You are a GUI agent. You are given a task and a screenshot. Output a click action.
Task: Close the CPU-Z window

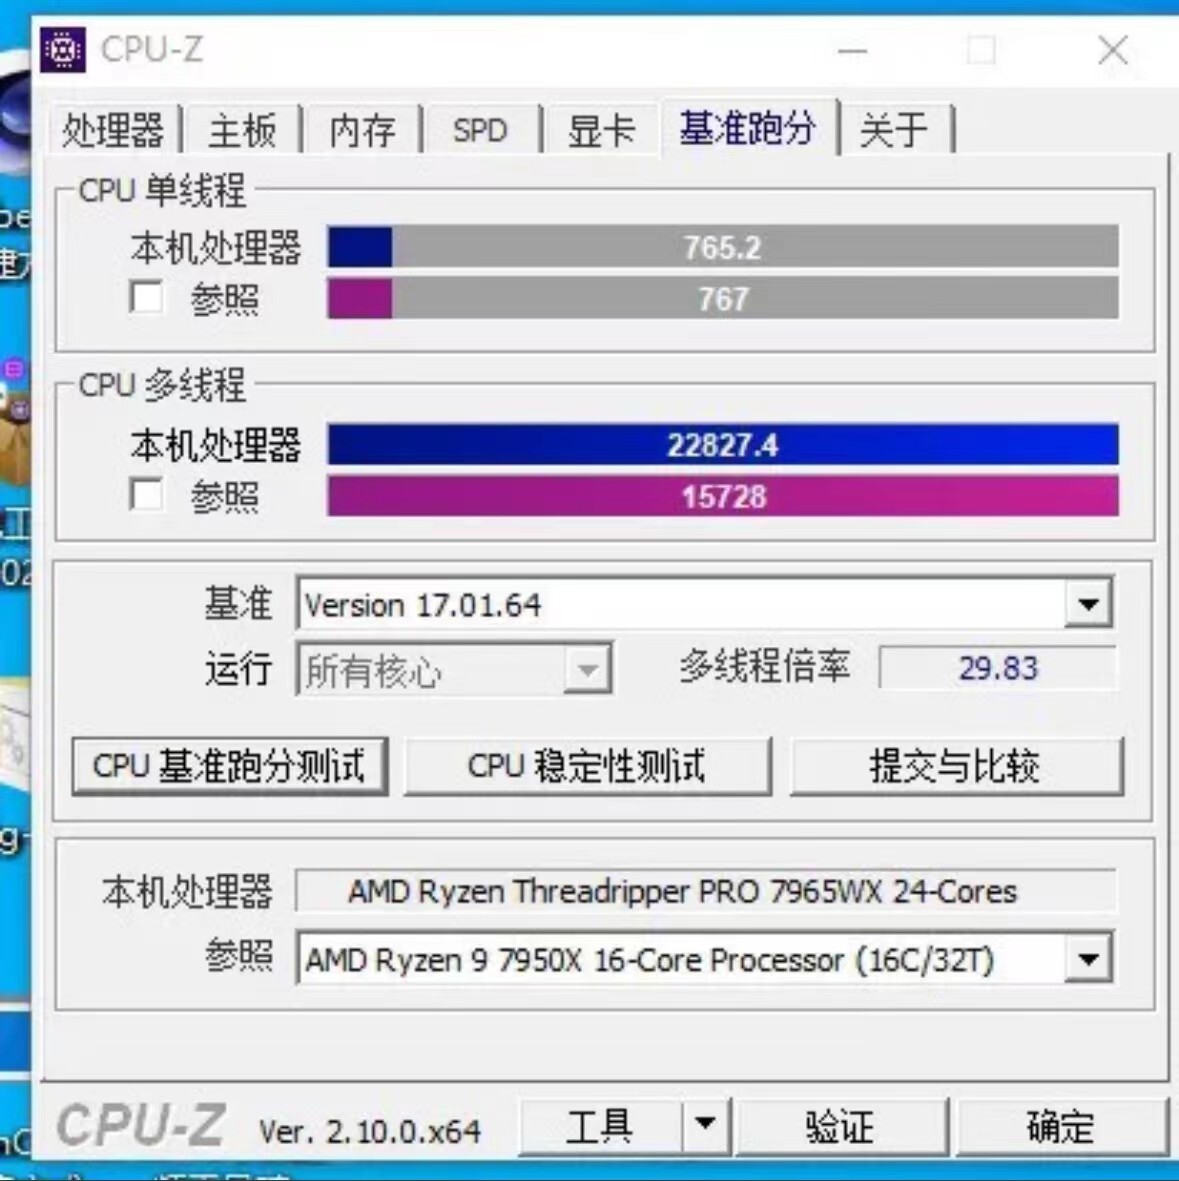point(1113,51)
